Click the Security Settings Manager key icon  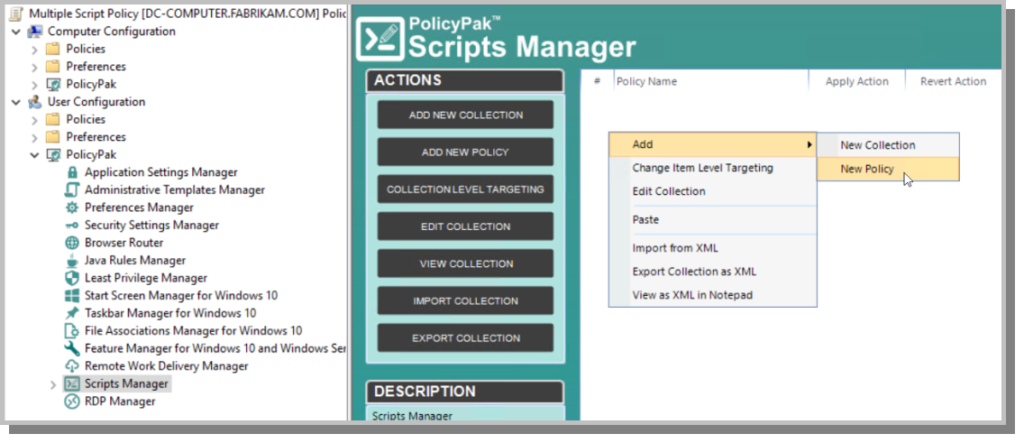tap(72, 225)
